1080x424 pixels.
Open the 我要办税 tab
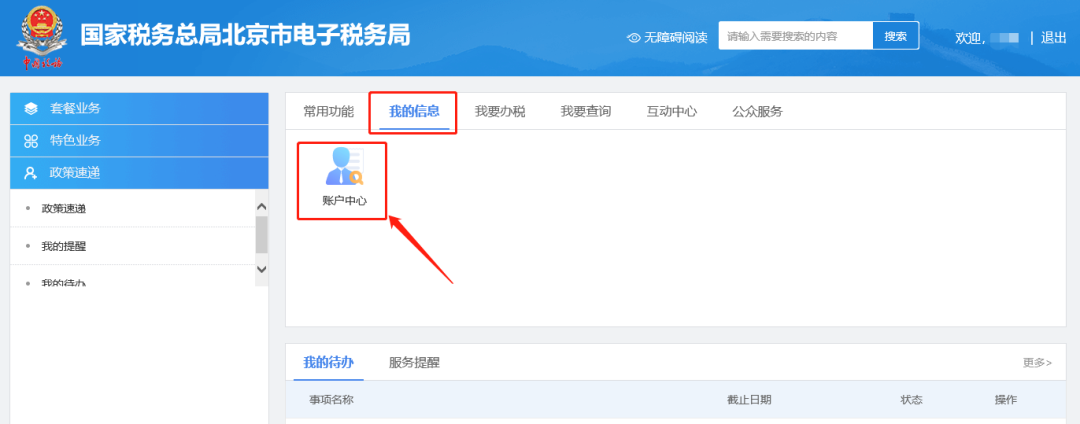pyautogui.click(x=500, y=112)
